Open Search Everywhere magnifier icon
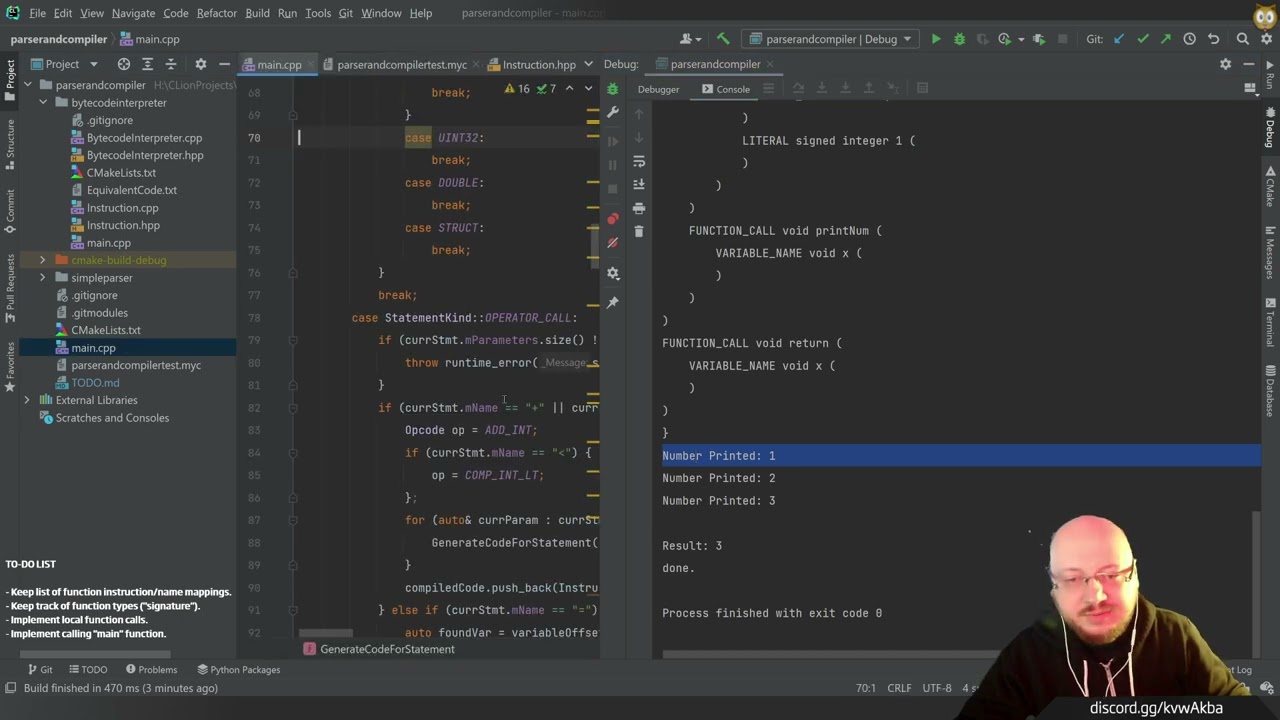1280x720 pixels. pos(1243,39)
